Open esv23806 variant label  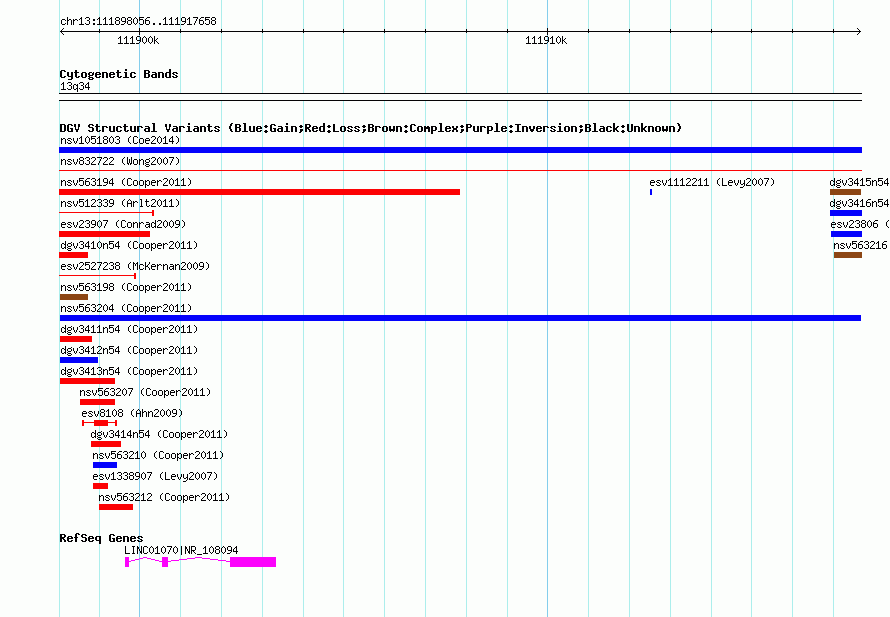pyautogui.click(x=860, y=224)
